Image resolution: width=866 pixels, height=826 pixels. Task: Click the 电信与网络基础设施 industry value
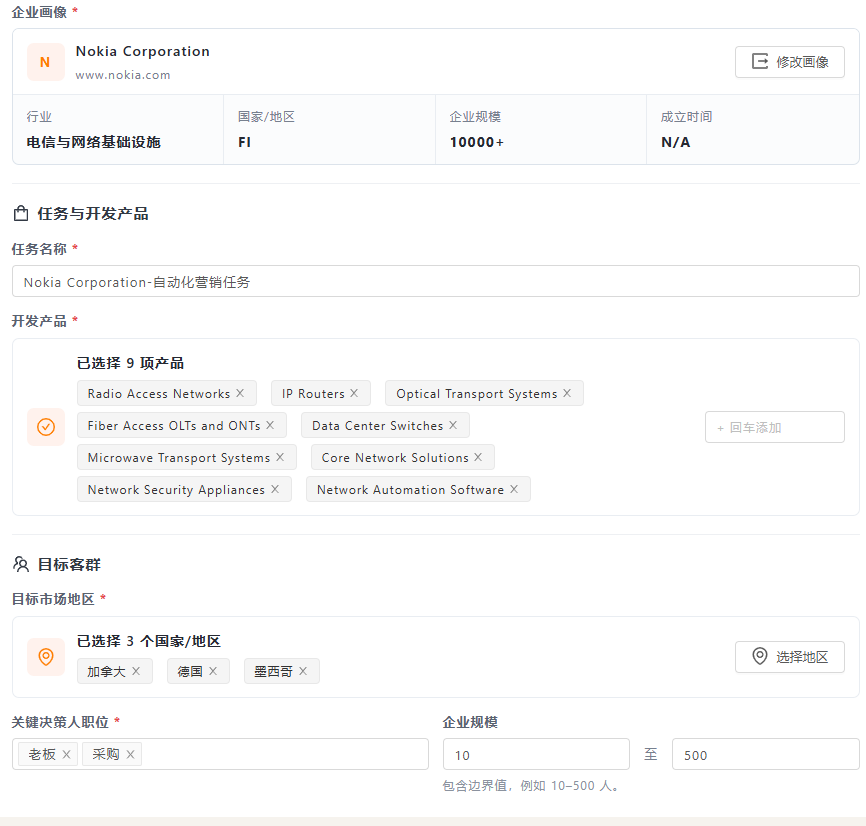click(x=93, y=142)
